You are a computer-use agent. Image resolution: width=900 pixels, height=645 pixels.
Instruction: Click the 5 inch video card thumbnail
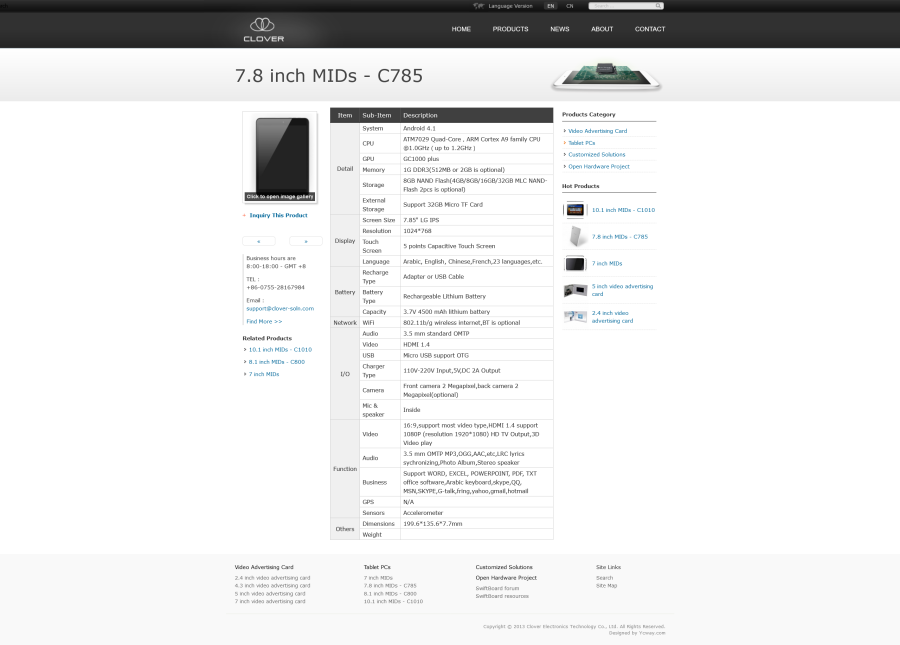pos(574,290)
